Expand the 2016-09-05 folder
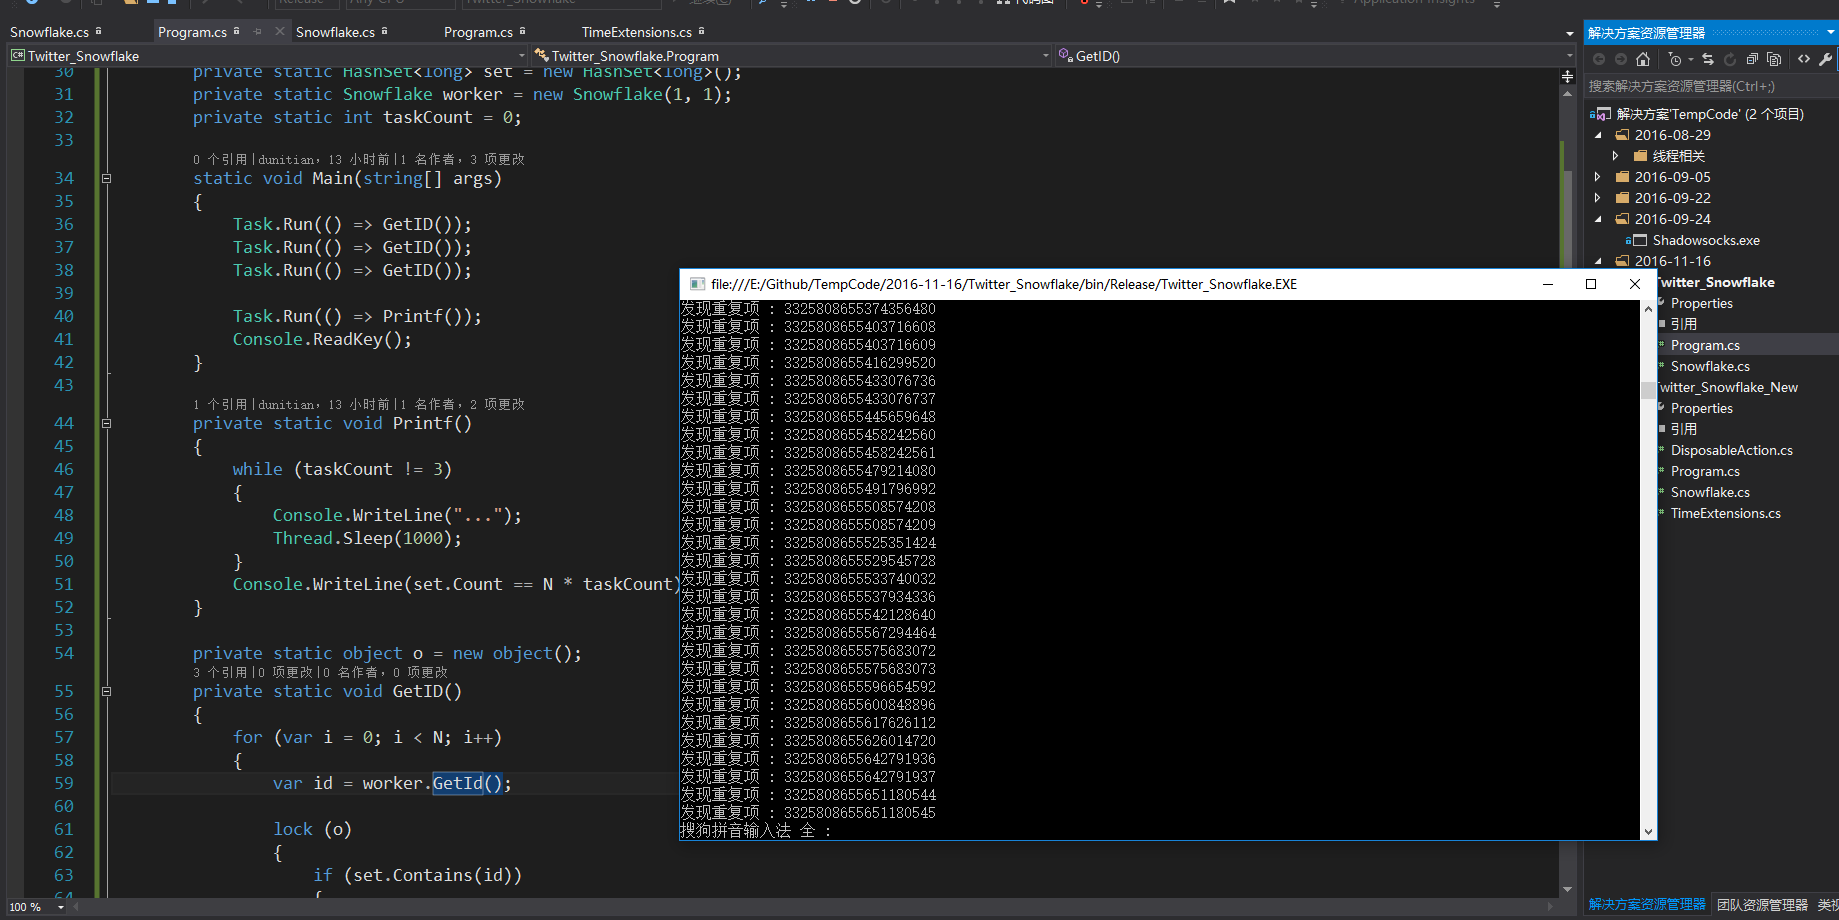This screenshot has width=1839, height=920. click(x=1598, y=177)
